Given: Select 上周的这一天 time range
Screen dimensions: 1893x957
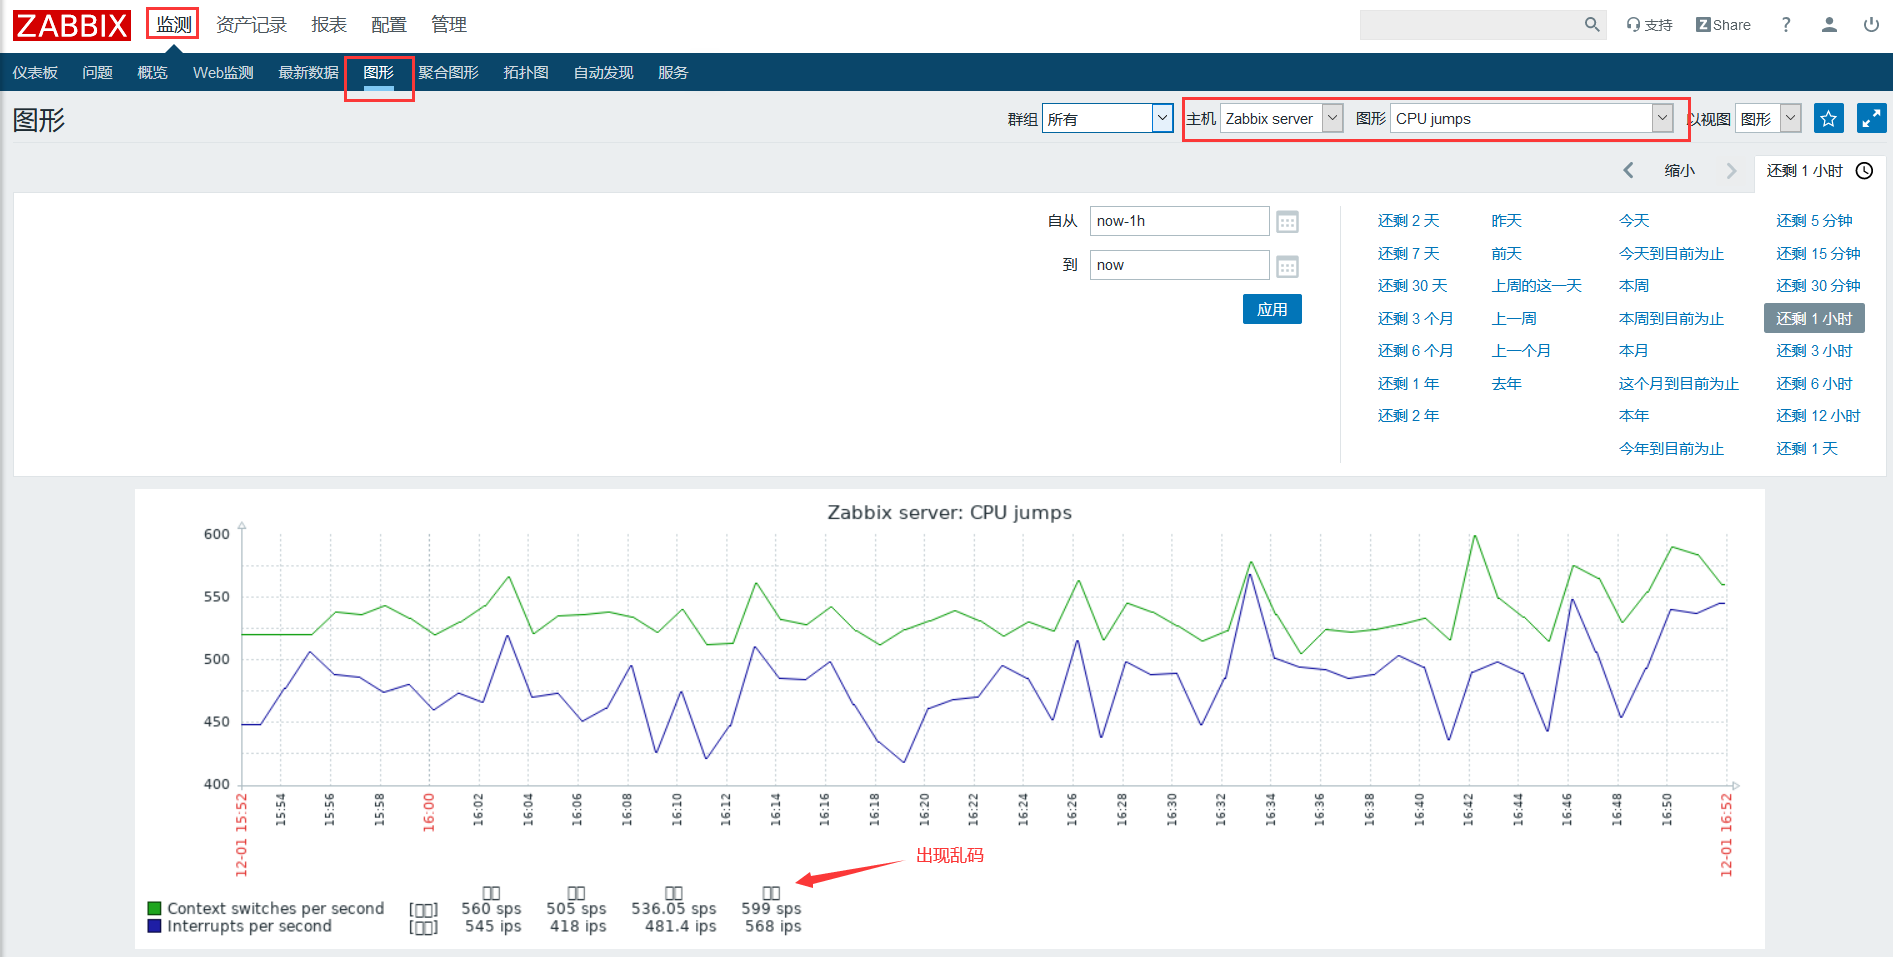Looking at the screenshot, I should (x=1536, y=286).
